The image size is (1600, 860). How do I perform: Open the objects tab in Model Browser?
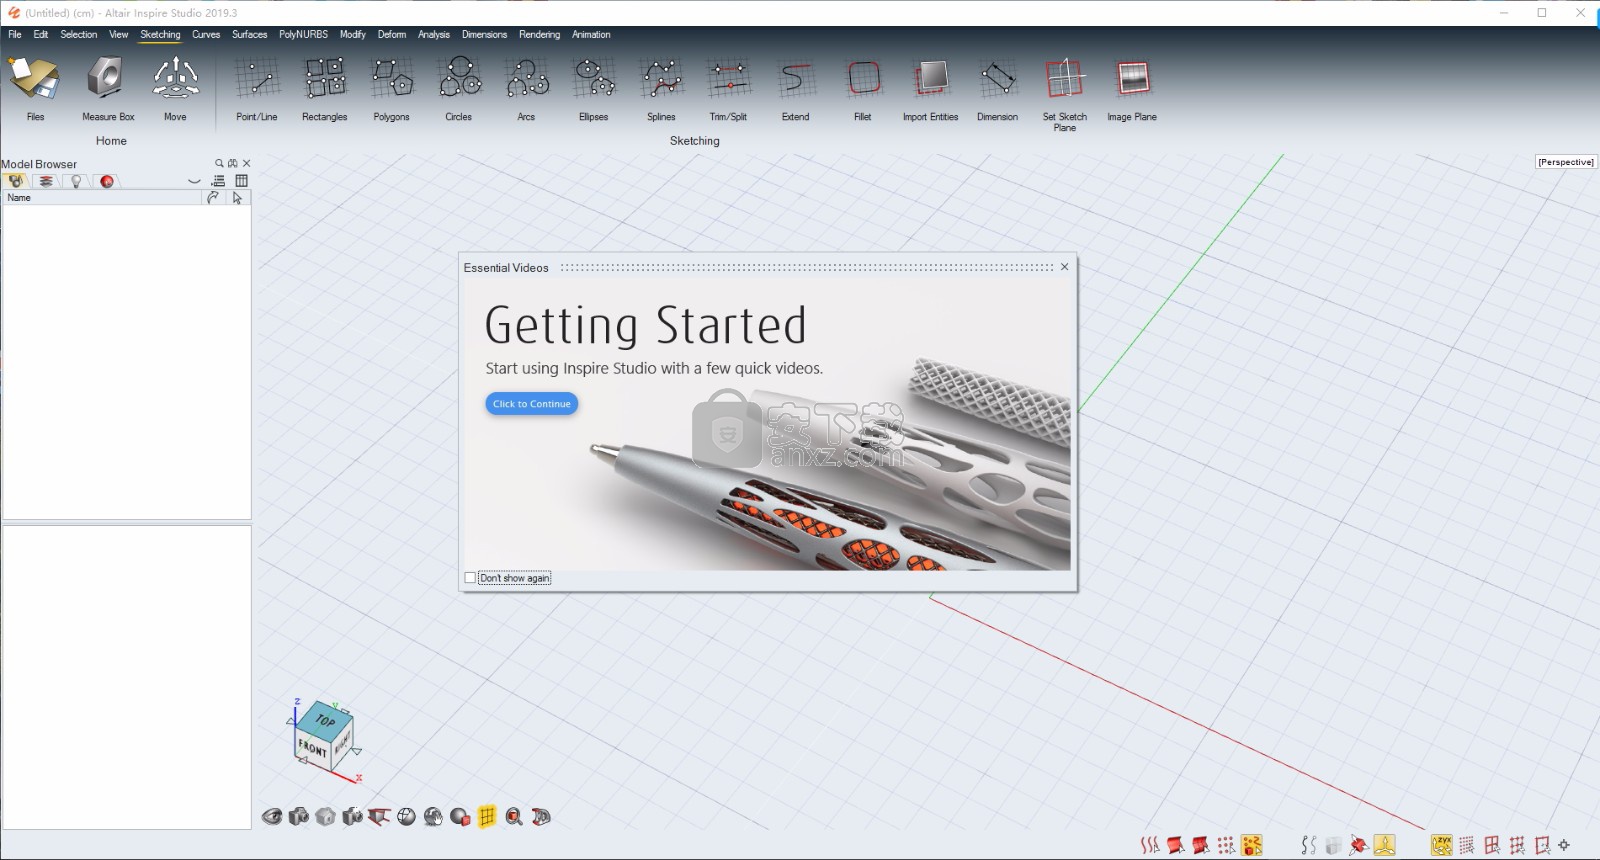(x=16, y=181)
